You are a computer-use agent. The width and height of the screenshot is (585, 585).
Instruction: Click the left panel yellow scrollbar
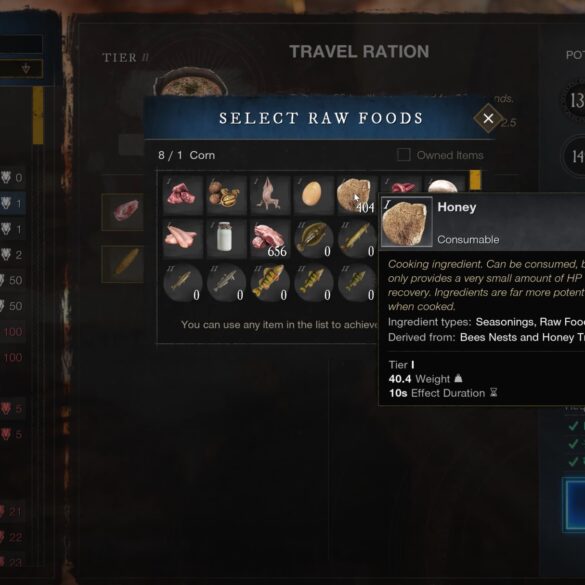click(38, 116)
